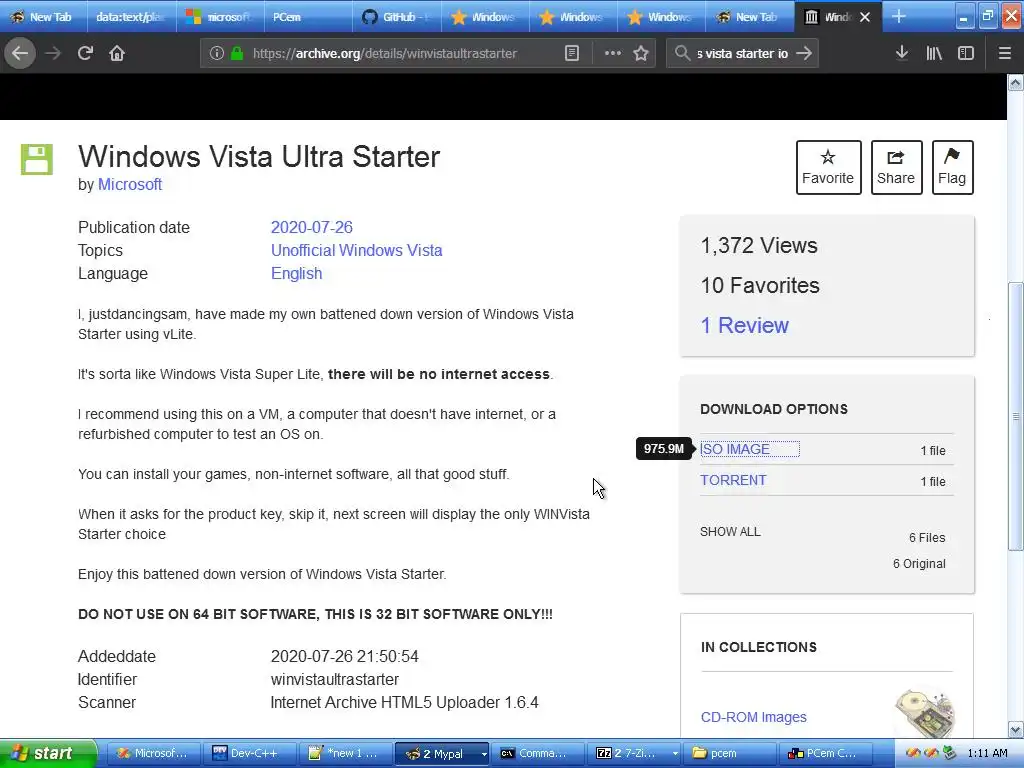Open the browser home page

[117, 53]
